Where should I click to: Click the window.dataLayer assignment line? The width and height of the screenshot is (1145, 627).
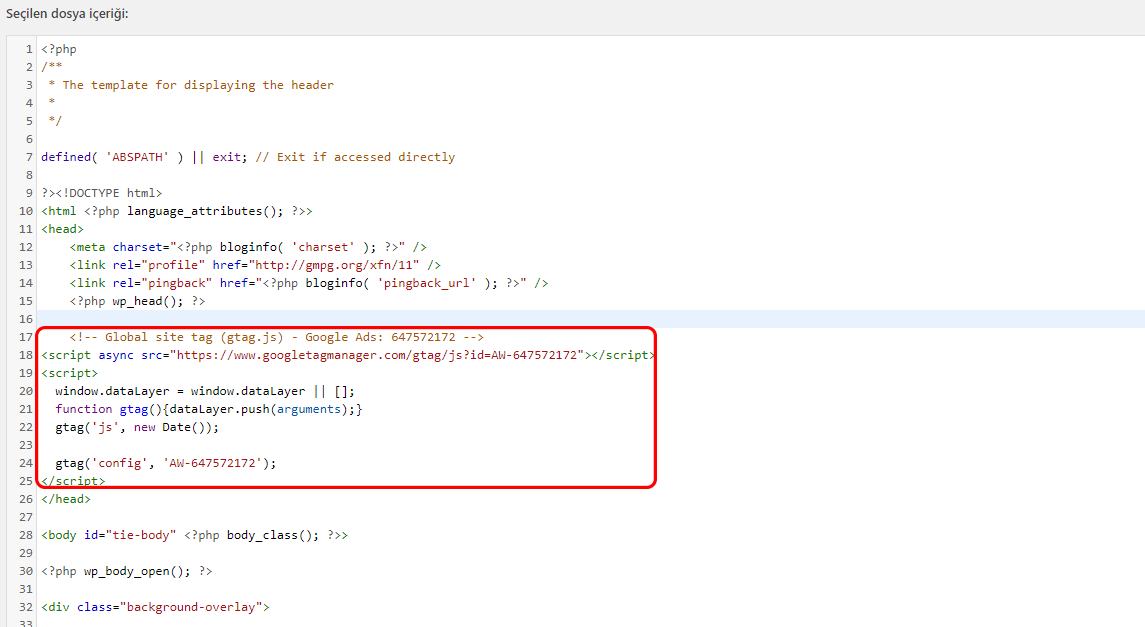(204, 391)
